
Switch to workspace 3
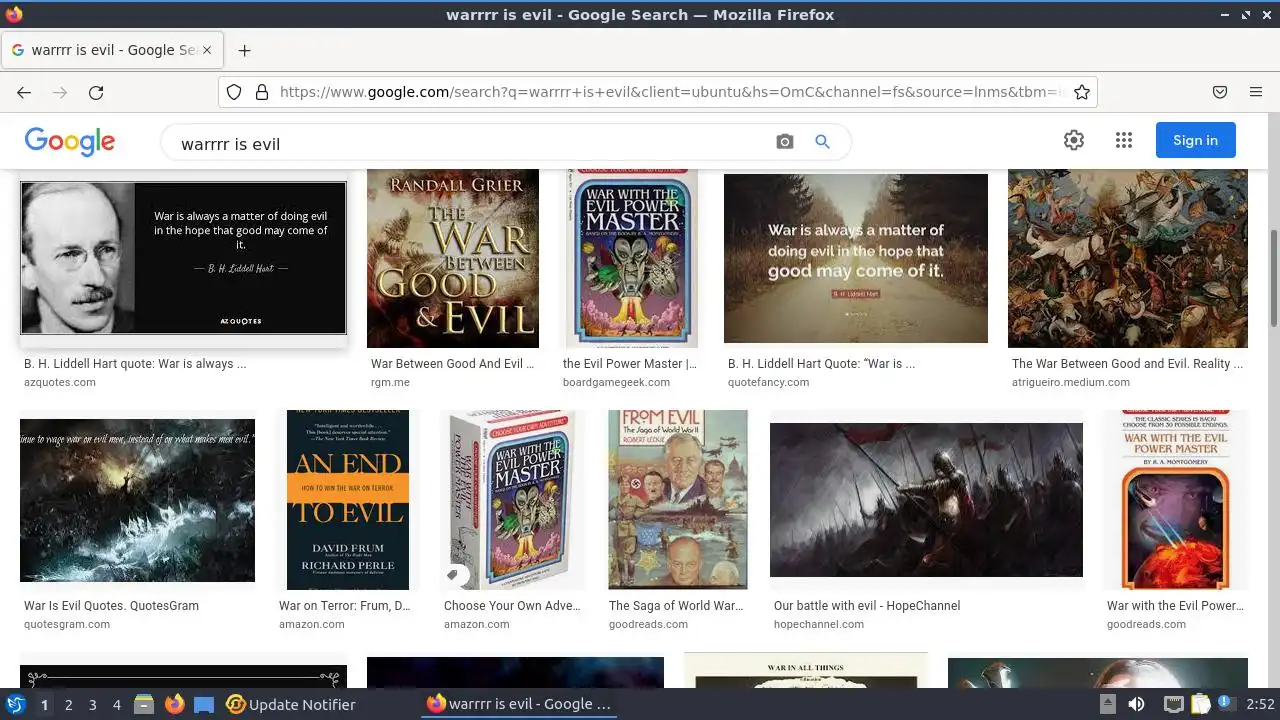pos(92,704)
